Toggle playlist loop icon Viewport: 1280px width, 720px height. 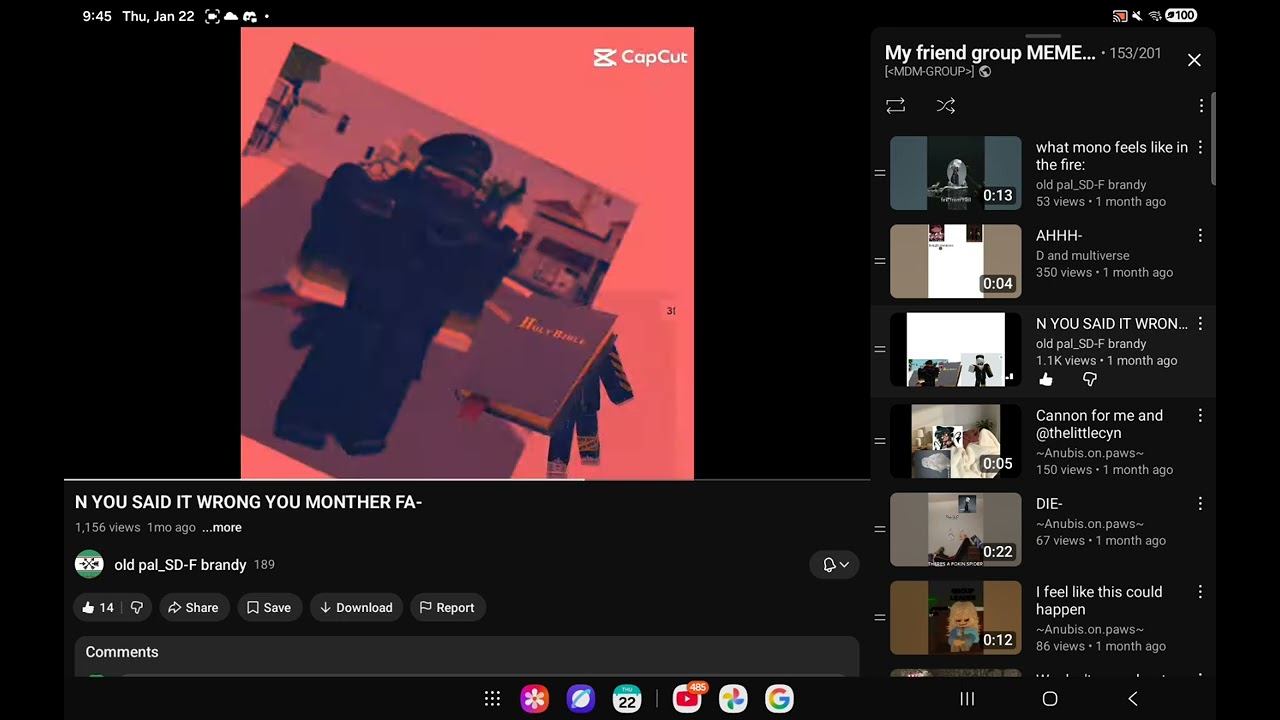895,106
